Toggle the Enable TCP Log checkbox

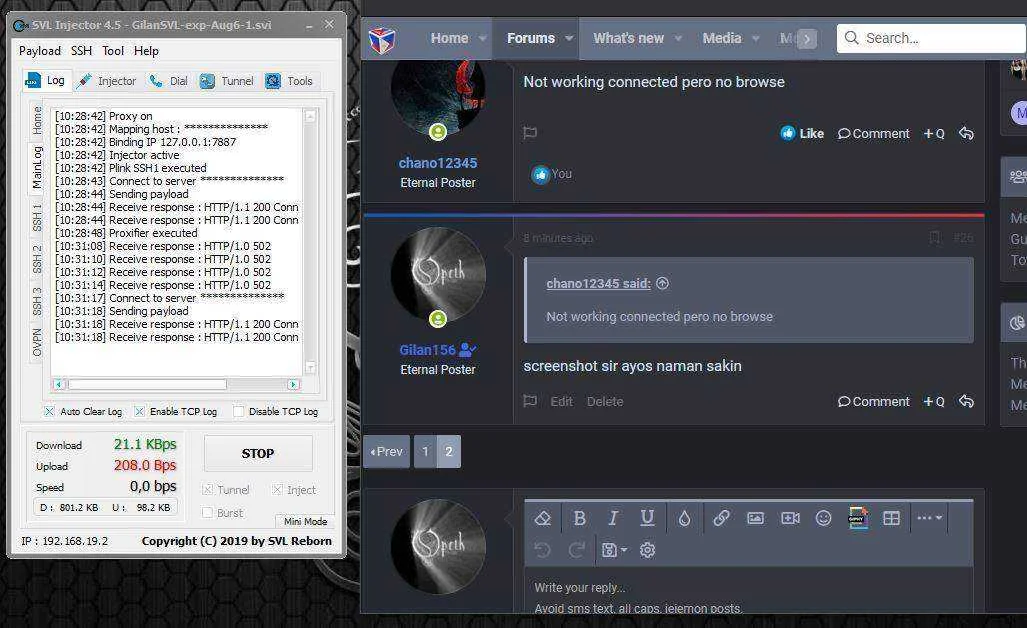[139, 411]
